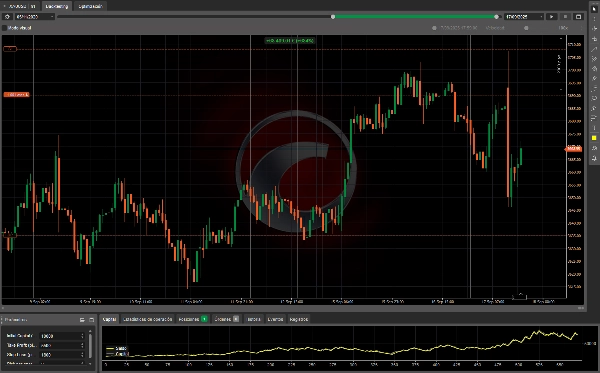Screen dimensions: 600x373
Task: Click the chart horizontal scrollbar below time axis
Action: (293, 308)
